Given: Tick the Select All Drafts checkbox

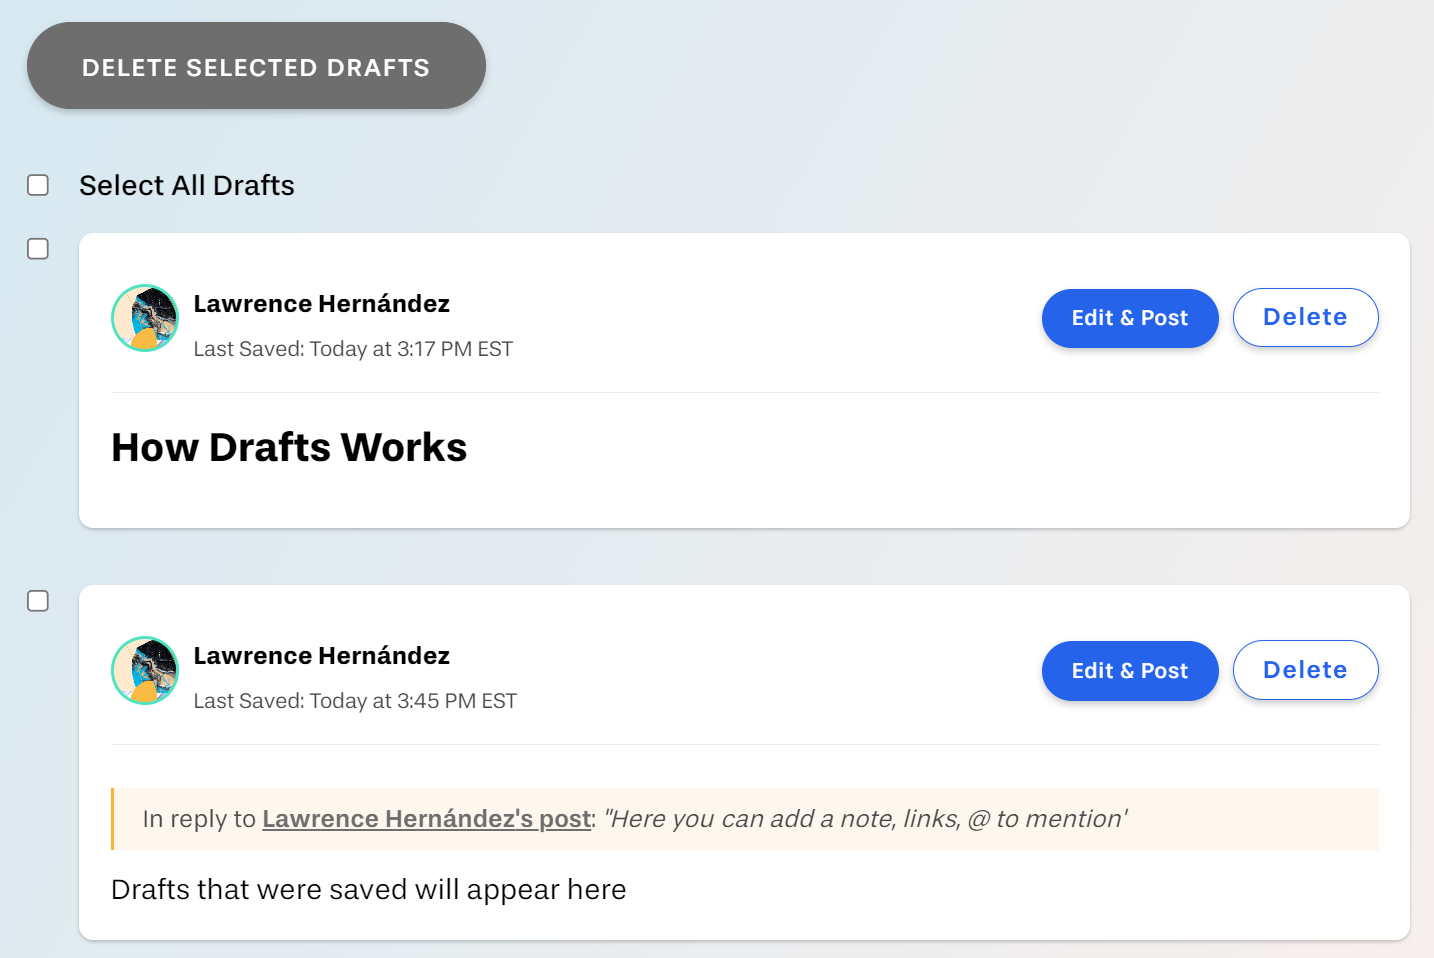Looking at the screenshot, I should (38, 185).
